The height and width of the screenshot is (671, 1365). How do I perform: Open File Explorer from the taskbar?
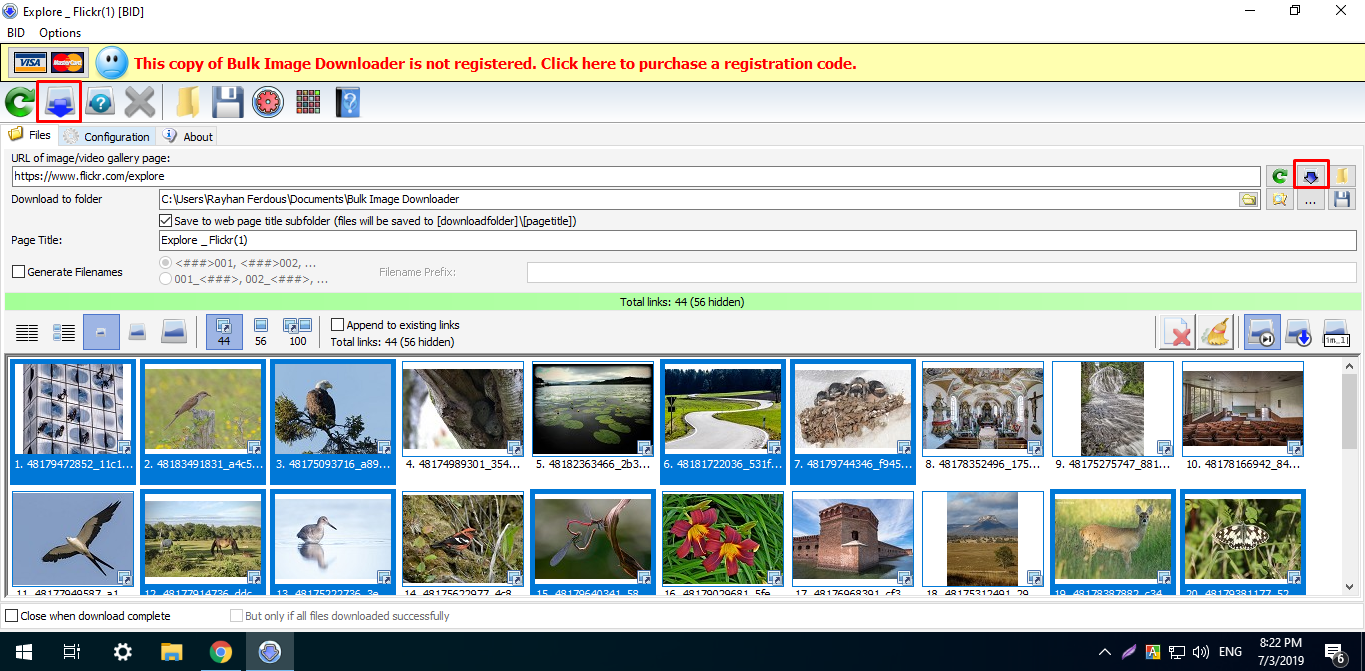(x=171, y=652)
